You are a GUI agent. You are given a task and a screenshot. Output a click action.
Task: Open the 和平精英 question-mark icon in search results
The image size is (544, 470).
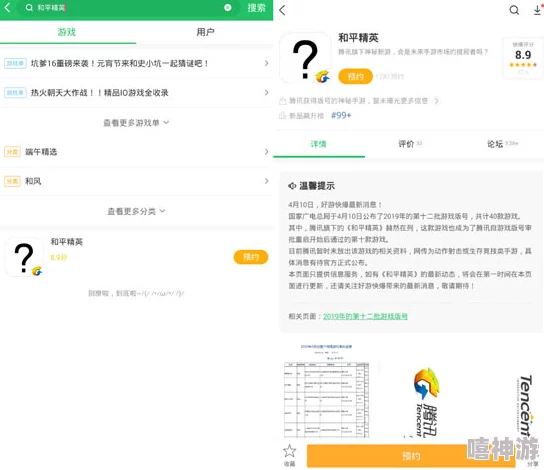click(x=24, y=257)
